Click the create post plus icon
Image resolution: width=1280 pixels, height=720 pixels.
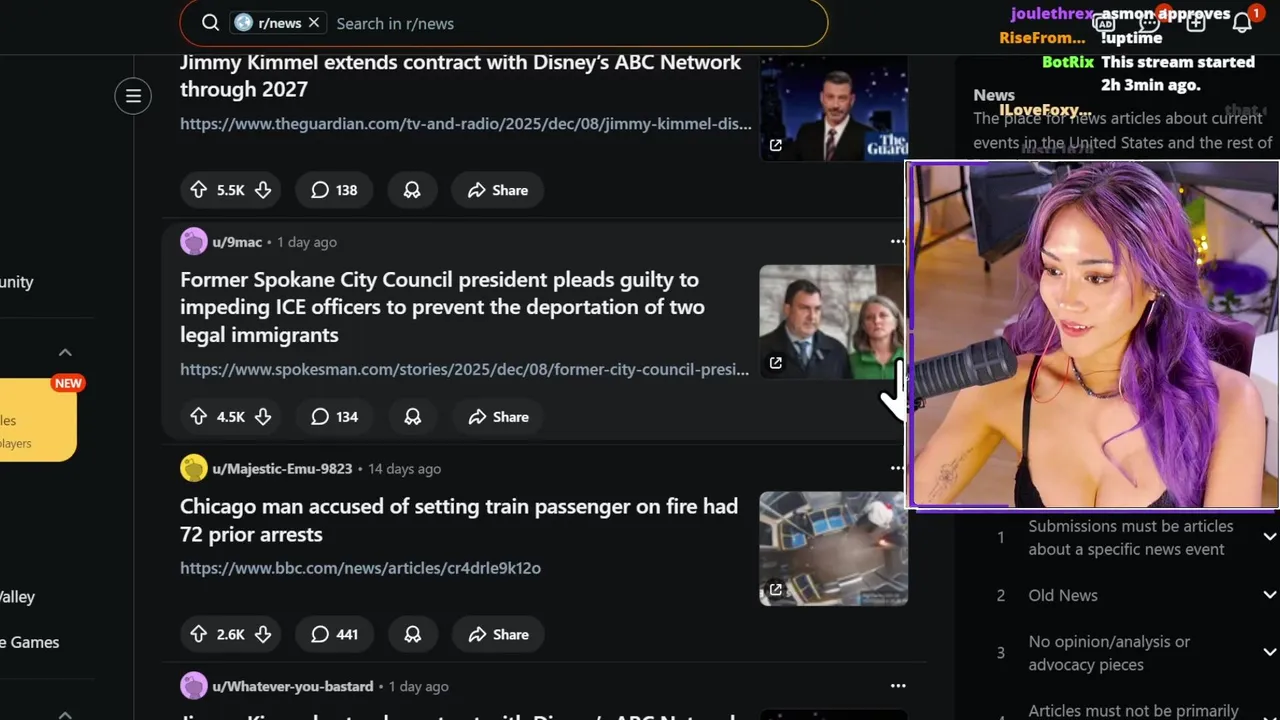pyautogui.click(x=1195, y=23)
